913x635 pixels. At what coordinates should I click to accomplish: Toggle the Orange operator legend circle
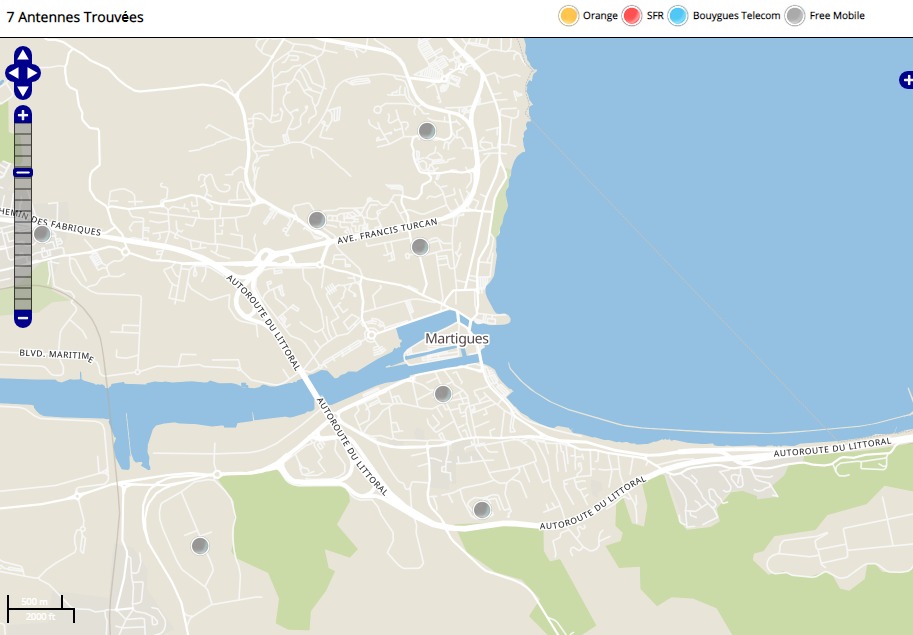coord(568,16)
